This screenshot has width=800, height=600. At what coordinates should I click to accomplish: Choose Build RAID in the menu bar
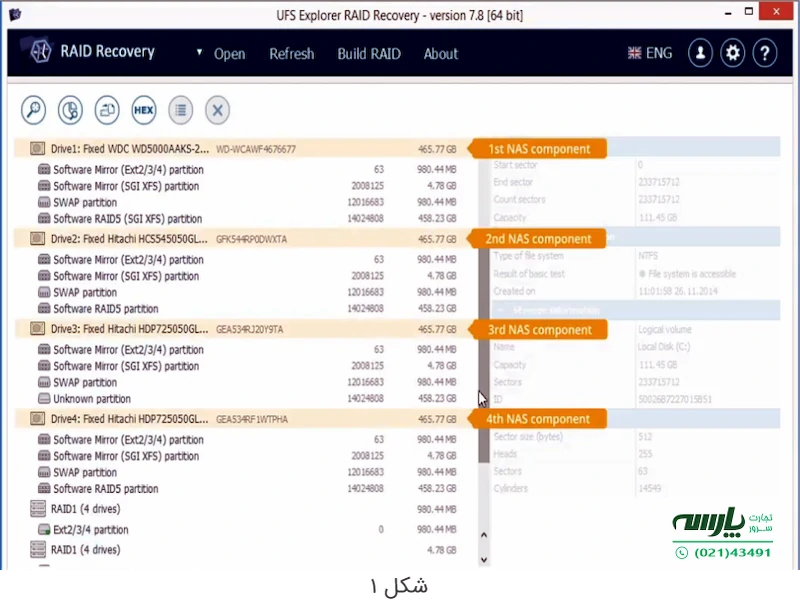click(369, 54)
